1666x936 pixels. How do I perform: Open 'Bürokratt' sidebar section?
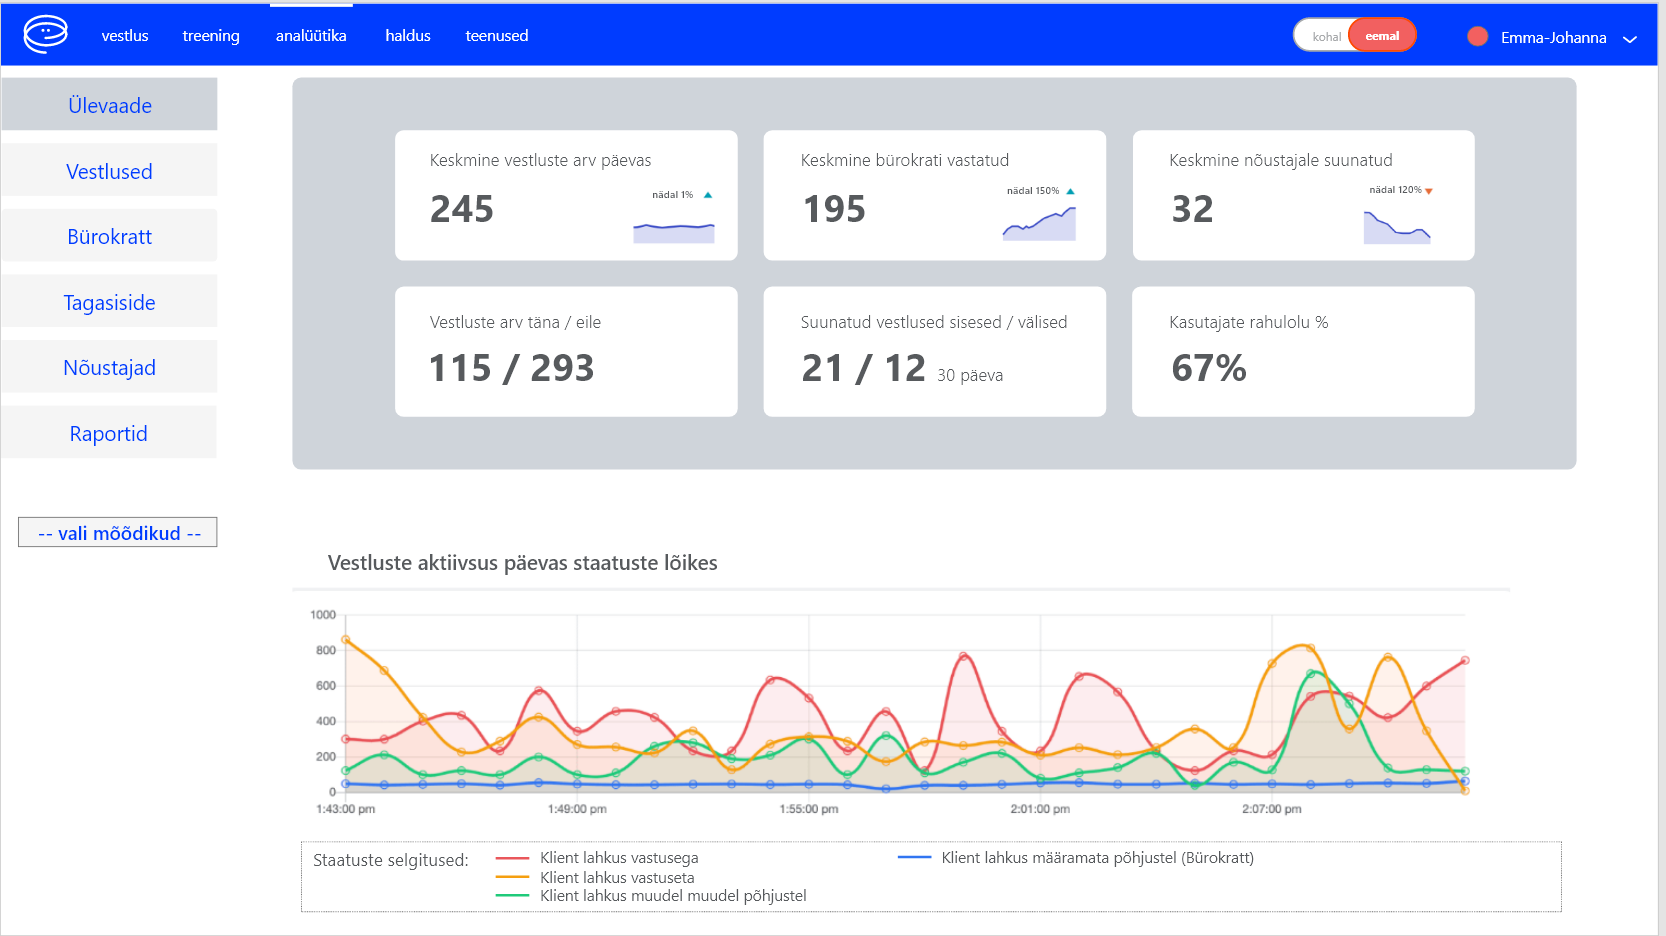(x=109, y=236)
